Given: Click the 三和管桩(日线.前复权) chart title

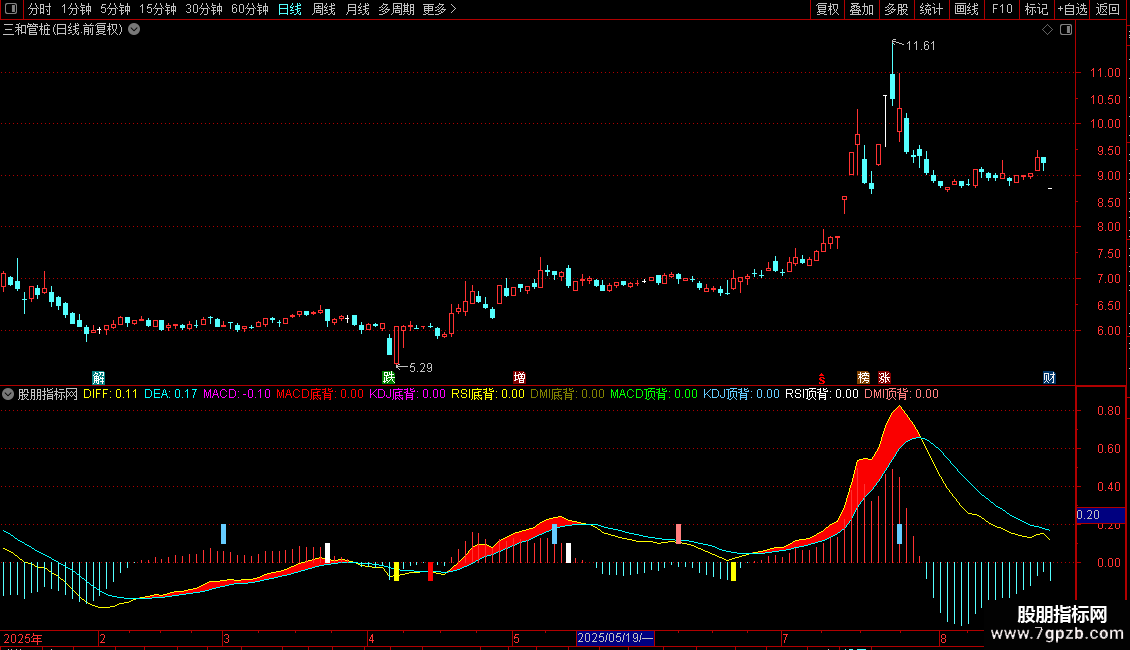Looking at the screenshot, I should pos(63,30).
